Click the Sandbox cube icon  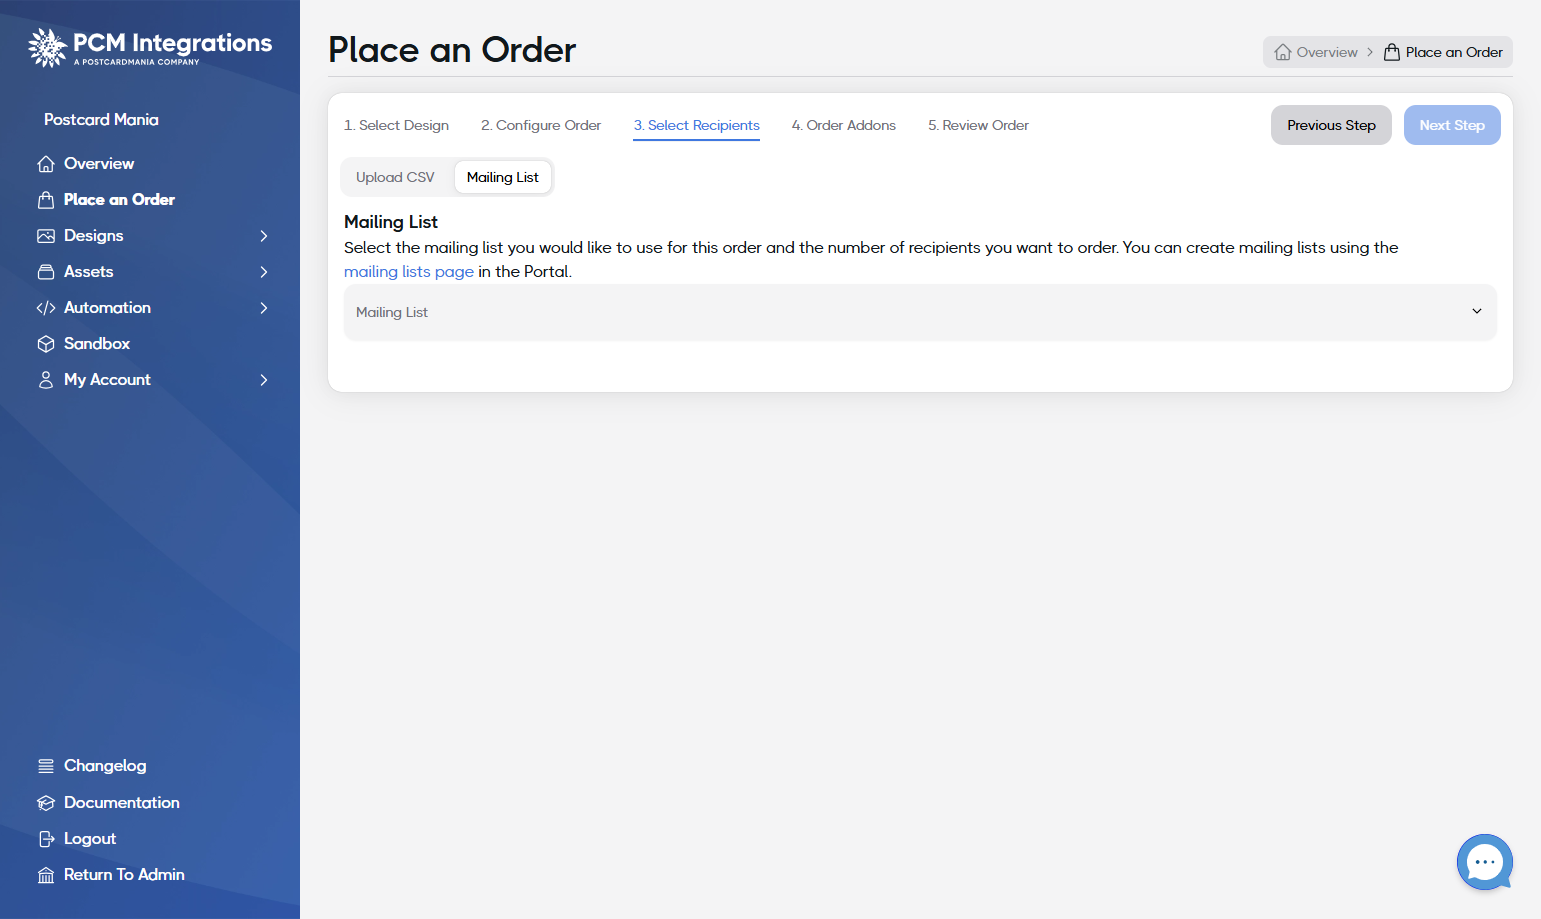click(46, 344)
